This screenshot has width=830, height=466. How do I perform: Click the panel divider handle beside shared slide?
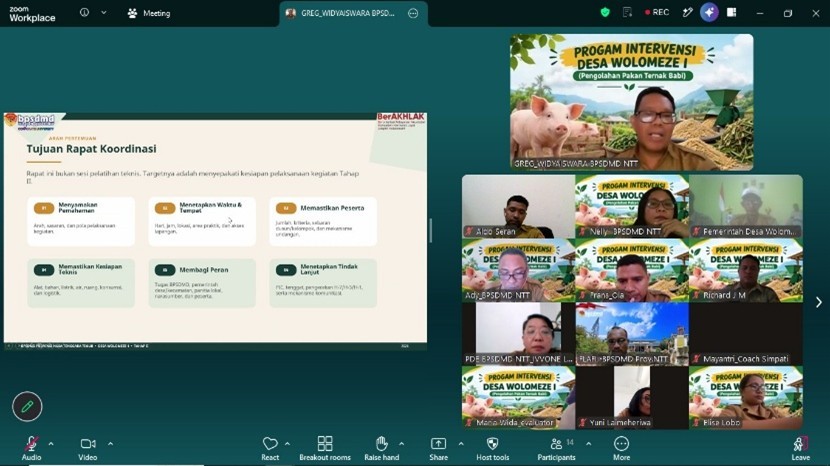click(431, 230)
